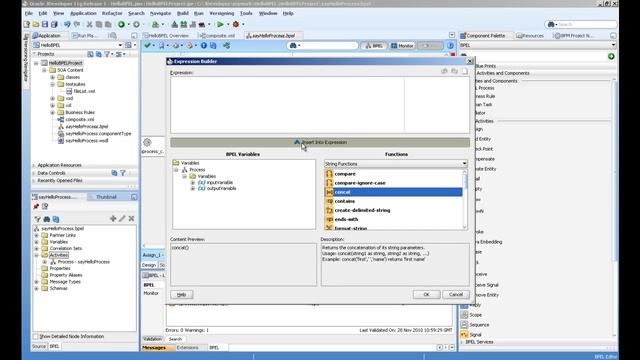
Task: Click Insert Into Expression button
Action: (320, 142)
